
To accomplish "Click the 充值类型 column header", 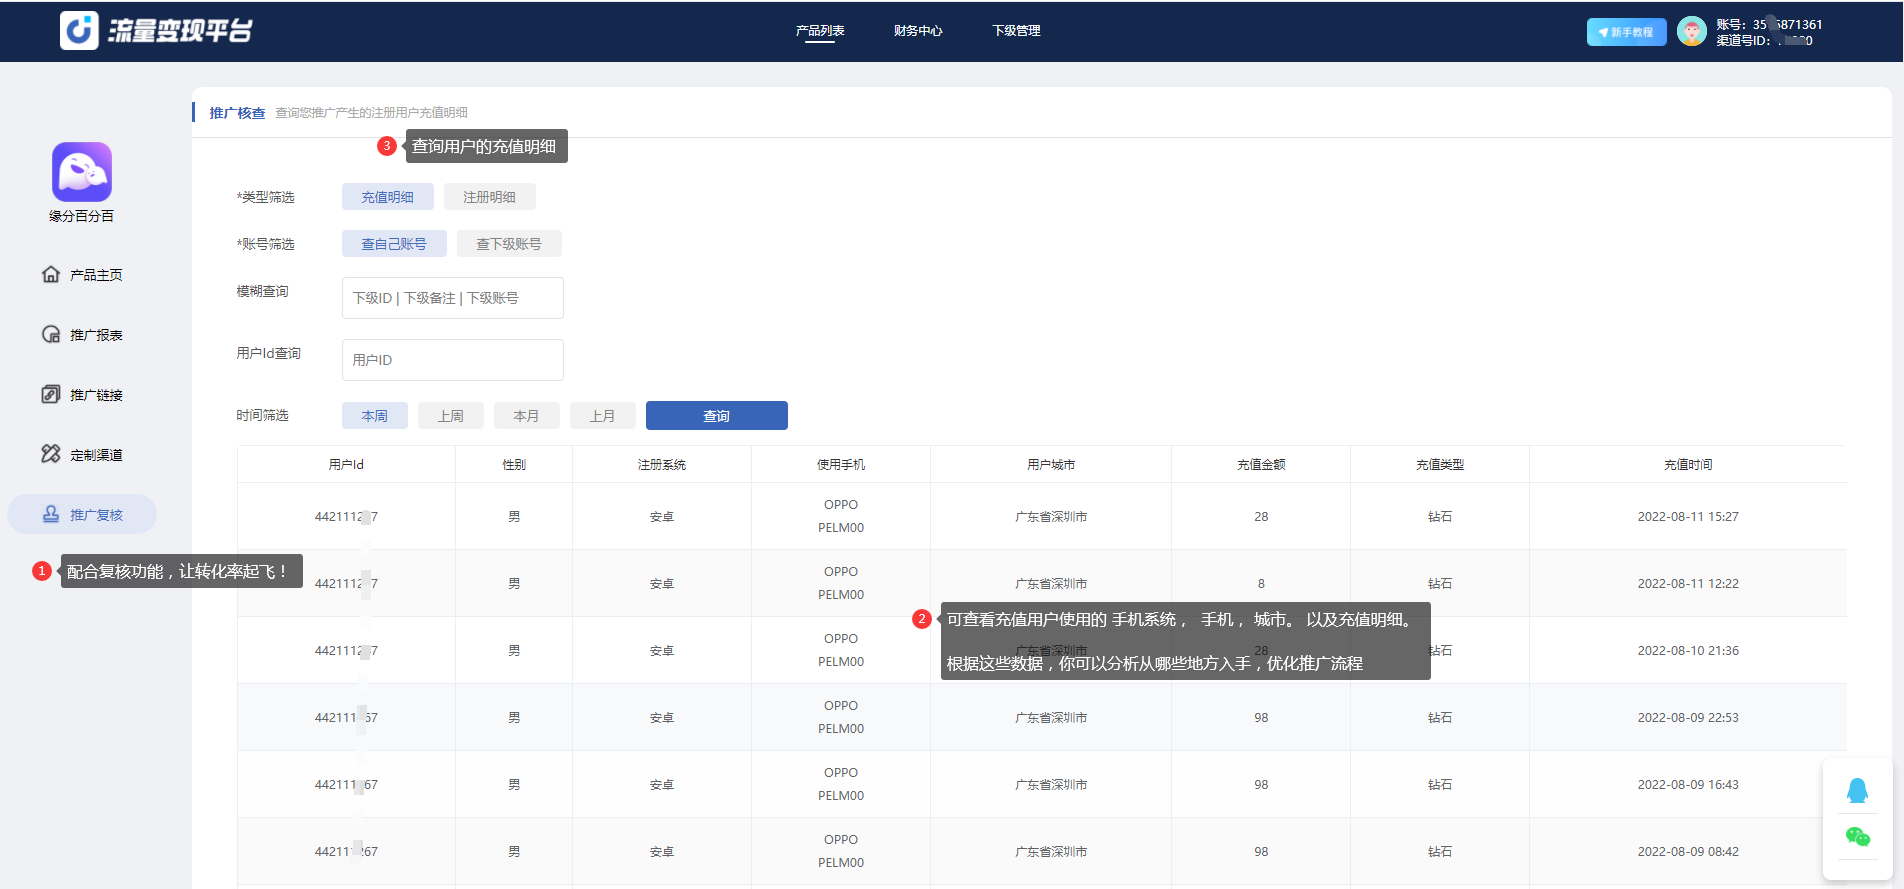I will tap(1440, 465).
